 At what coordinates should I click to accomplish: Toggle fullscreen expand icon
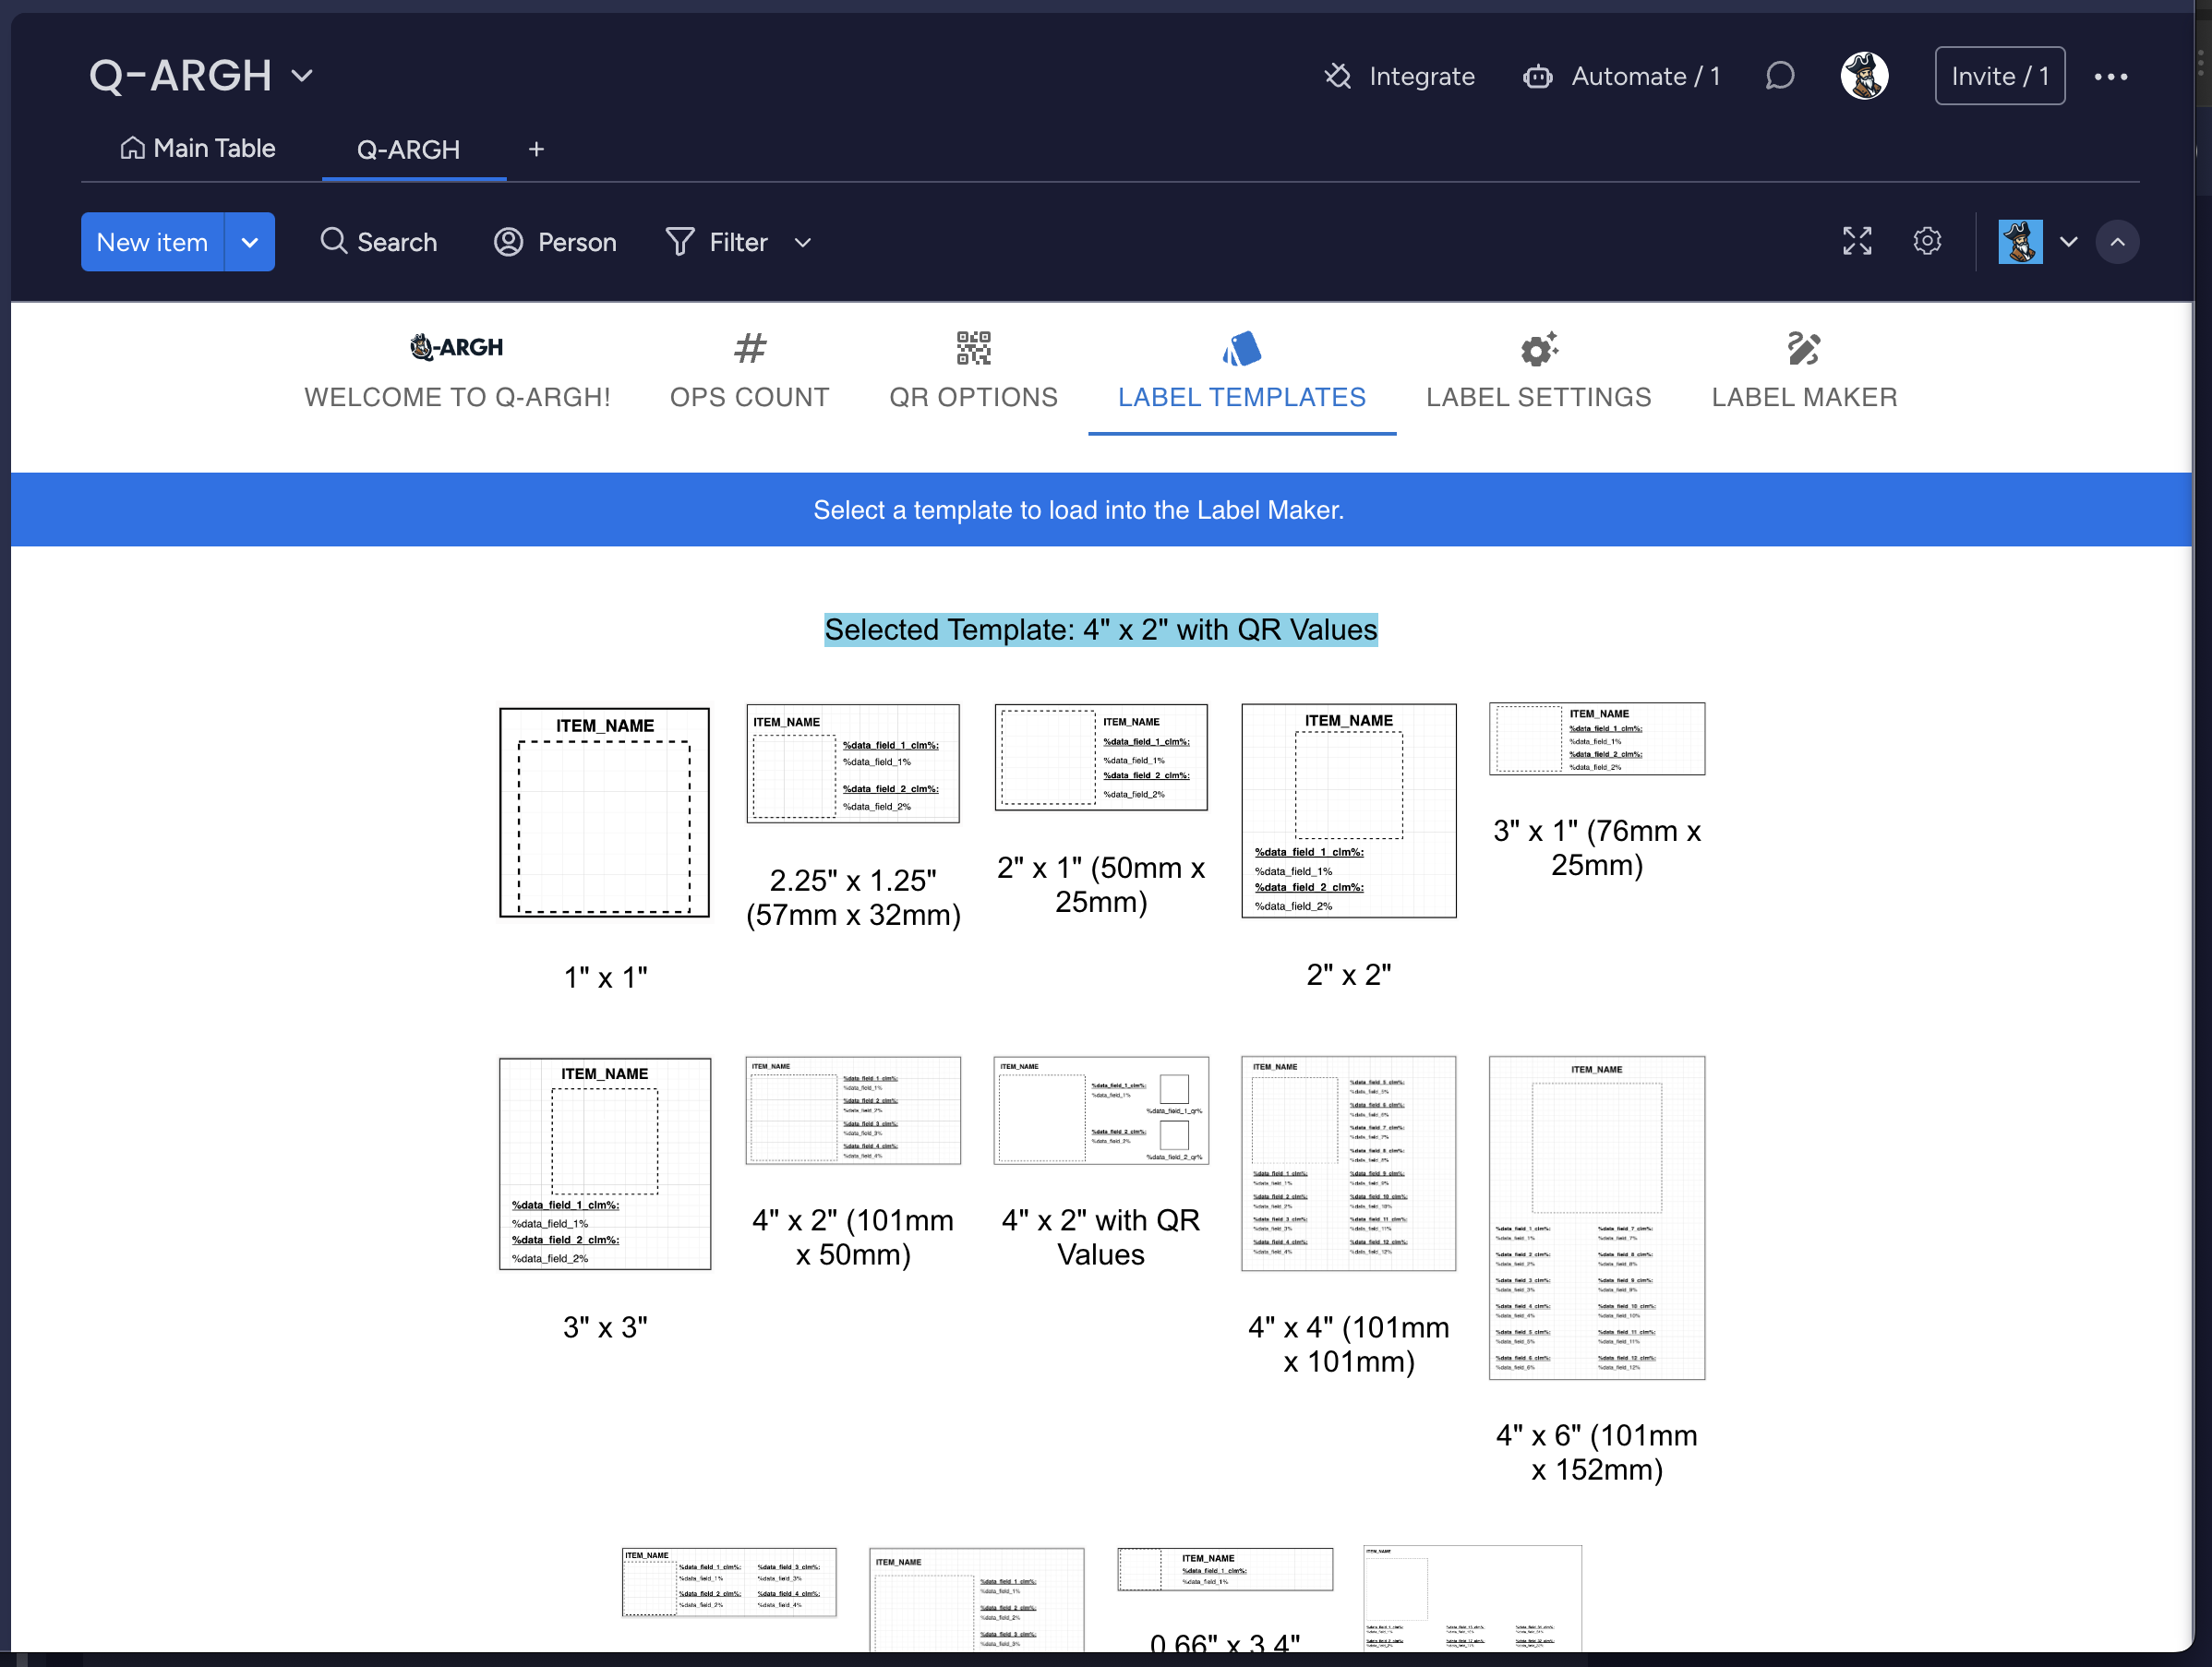(x=1857, y=241)
